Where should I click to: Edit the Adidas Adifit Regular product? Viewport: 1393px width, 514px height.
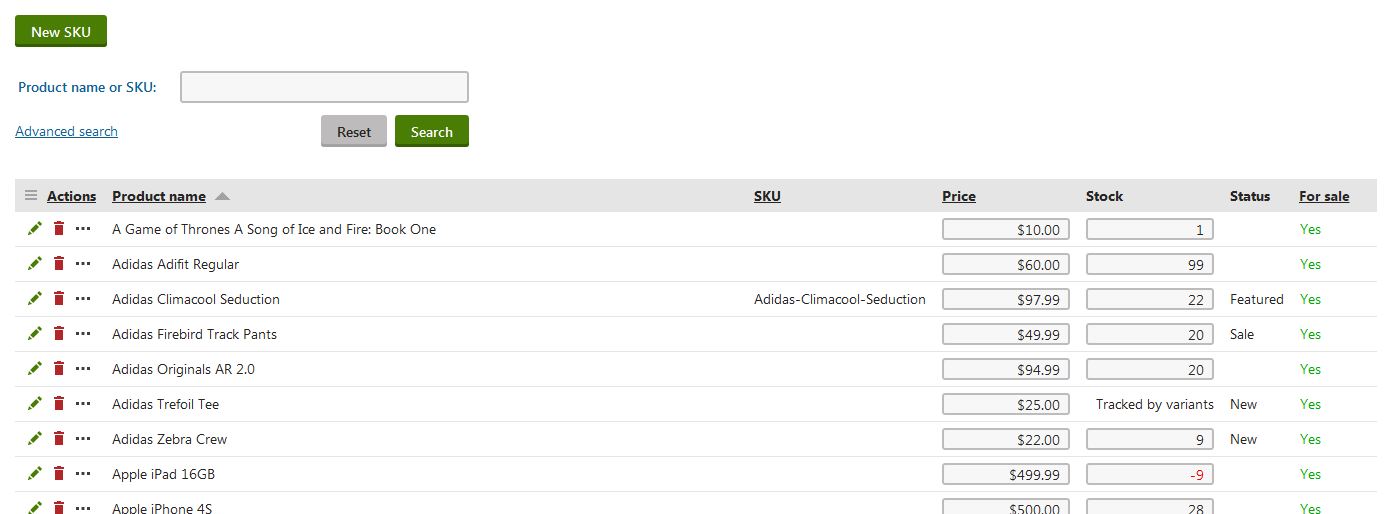pos(35,264)
